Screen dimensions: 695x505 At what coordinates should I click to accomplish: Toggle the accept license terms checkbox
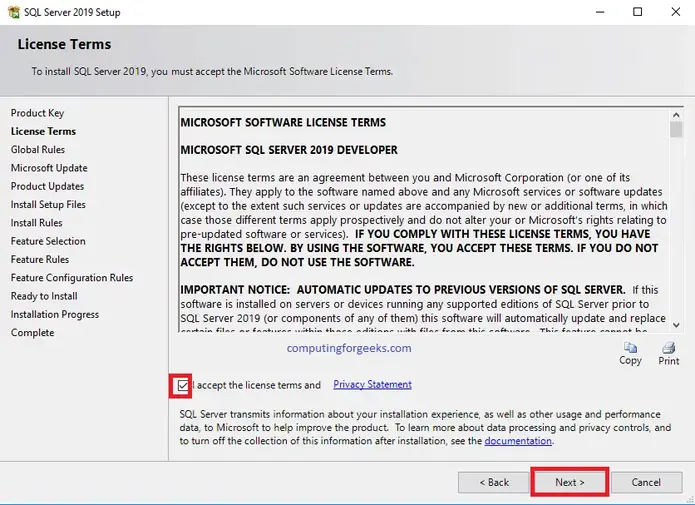[182, 385]
